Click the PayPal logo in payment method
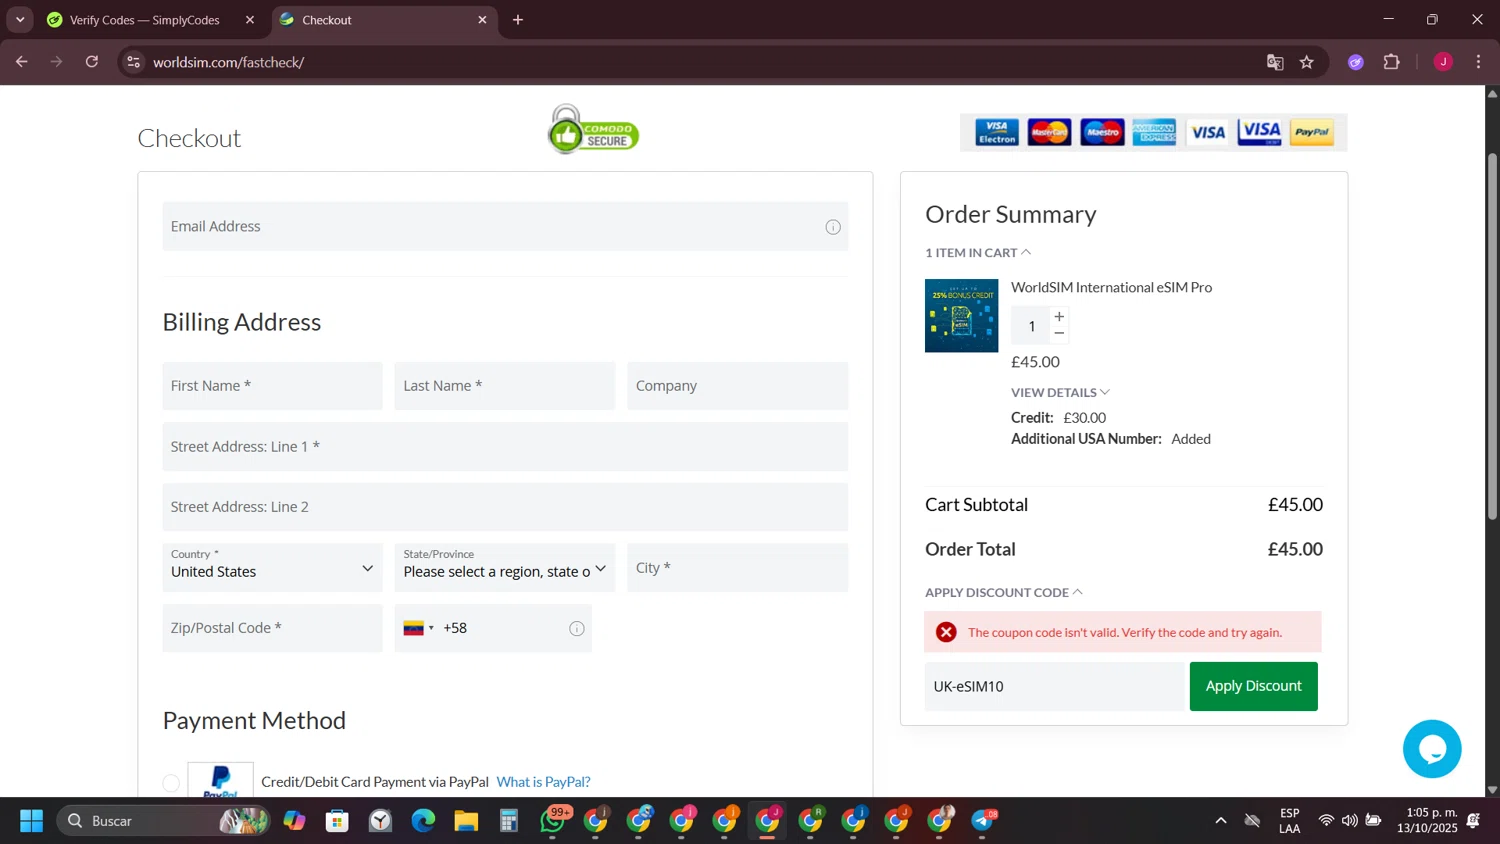 click(220, 780)
